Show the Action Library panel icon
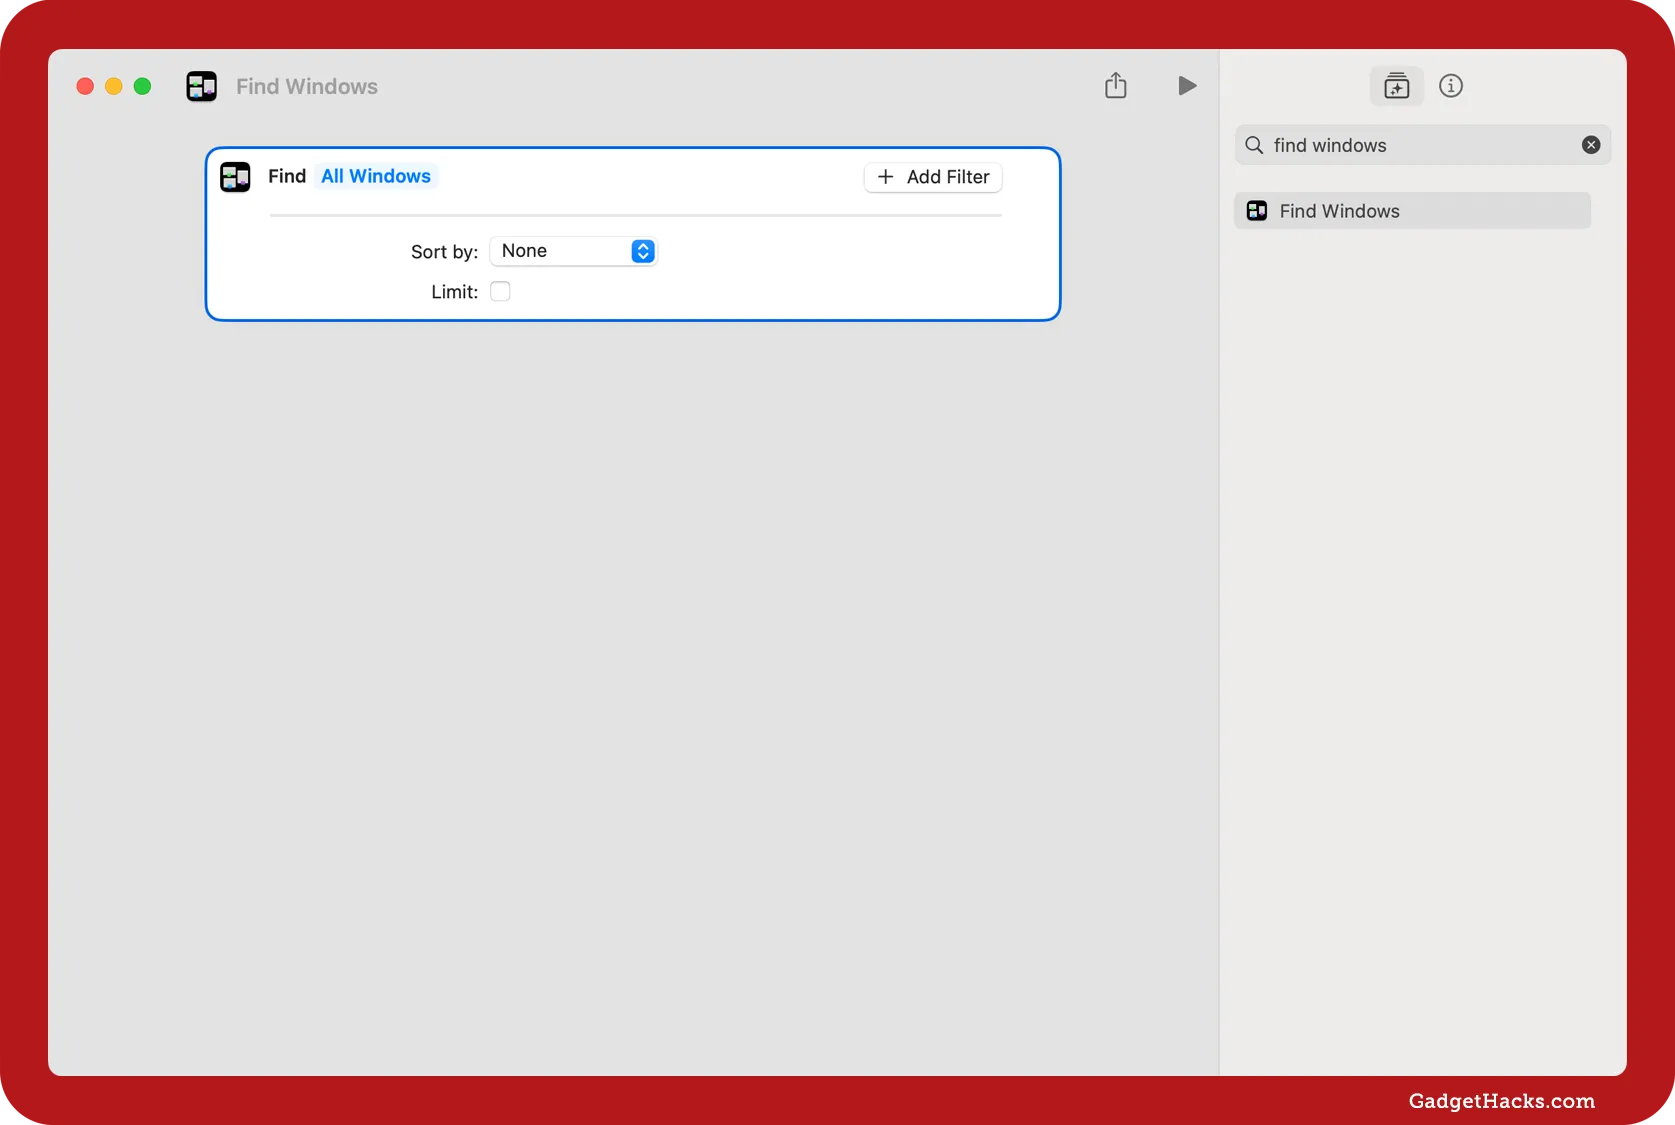1675x1125 pixels. (x=1396, y=86)
